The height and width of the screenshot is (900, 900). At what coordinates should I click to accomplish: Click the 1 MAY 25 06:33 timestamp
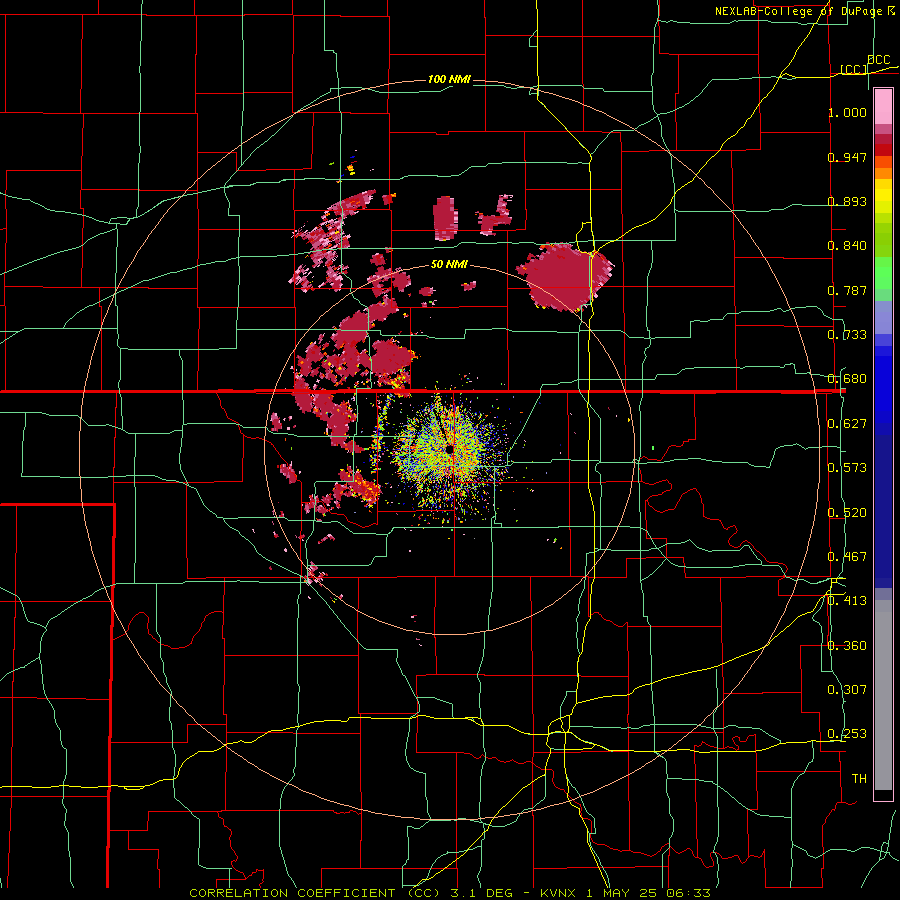[649, 893]
